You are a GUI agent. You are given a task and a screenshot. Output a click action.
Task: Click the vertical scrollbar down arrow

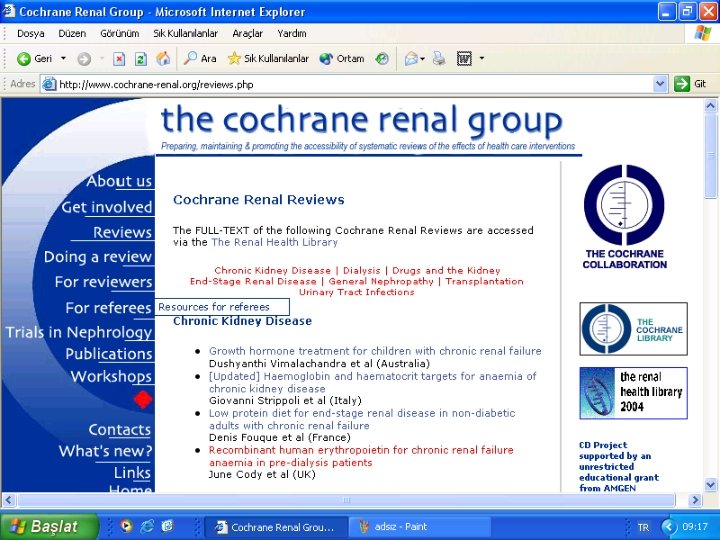pos(710,484)
